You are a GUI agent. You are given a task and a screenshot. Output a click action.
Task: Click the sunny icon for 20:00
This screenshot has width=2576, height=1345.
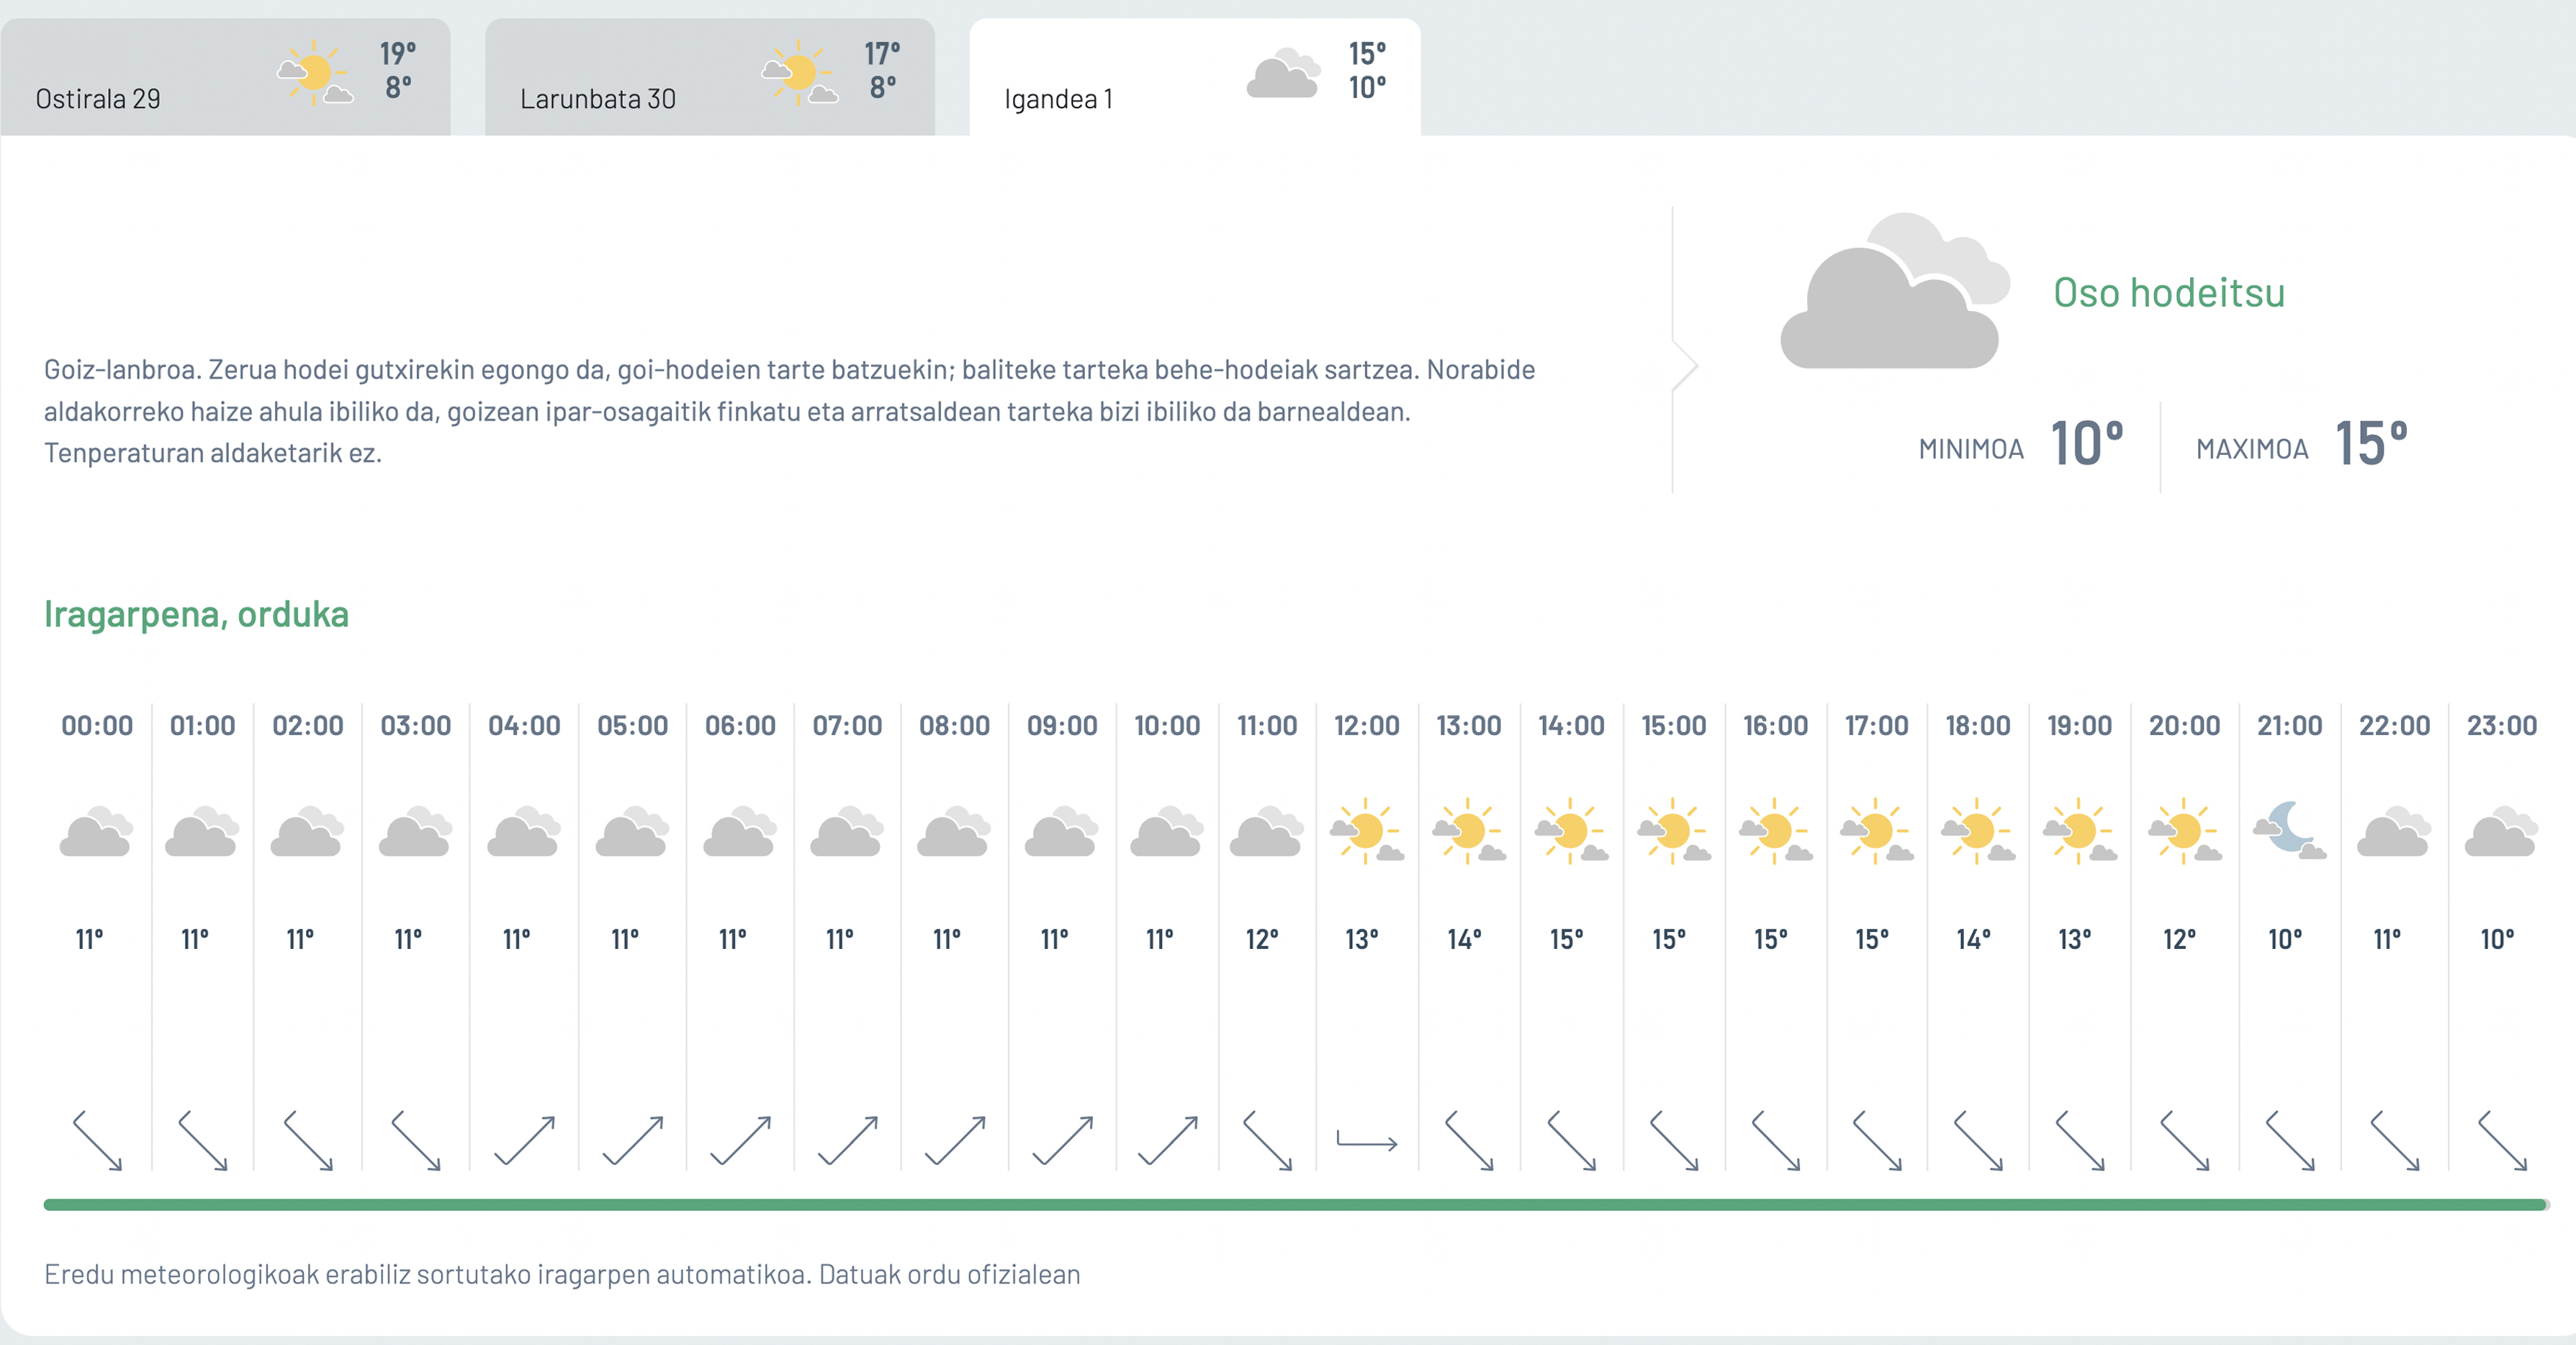[x=2185, y=831]
